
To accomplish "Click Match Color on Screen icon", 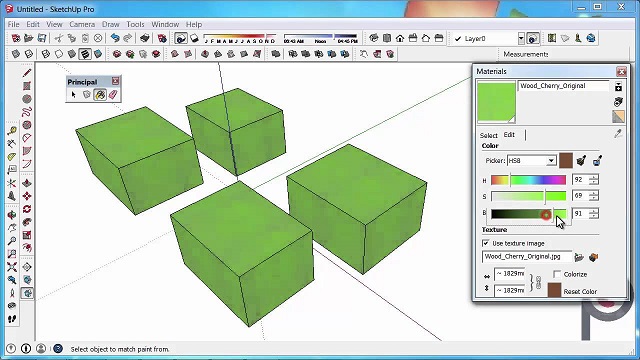I will 597,161.
